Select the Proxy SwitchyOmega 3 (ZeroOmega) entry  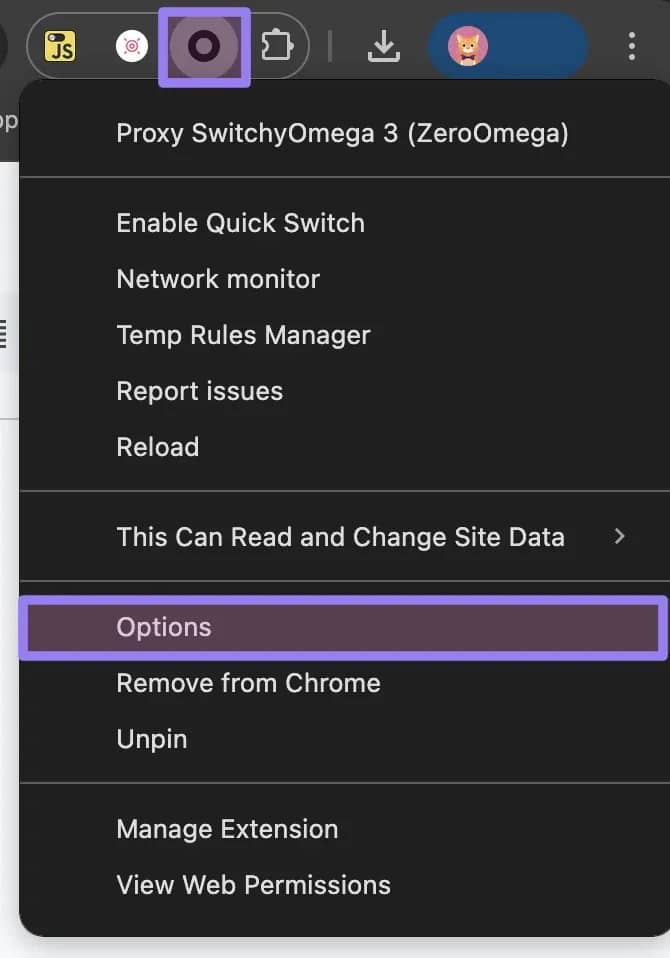click(342, 133)
